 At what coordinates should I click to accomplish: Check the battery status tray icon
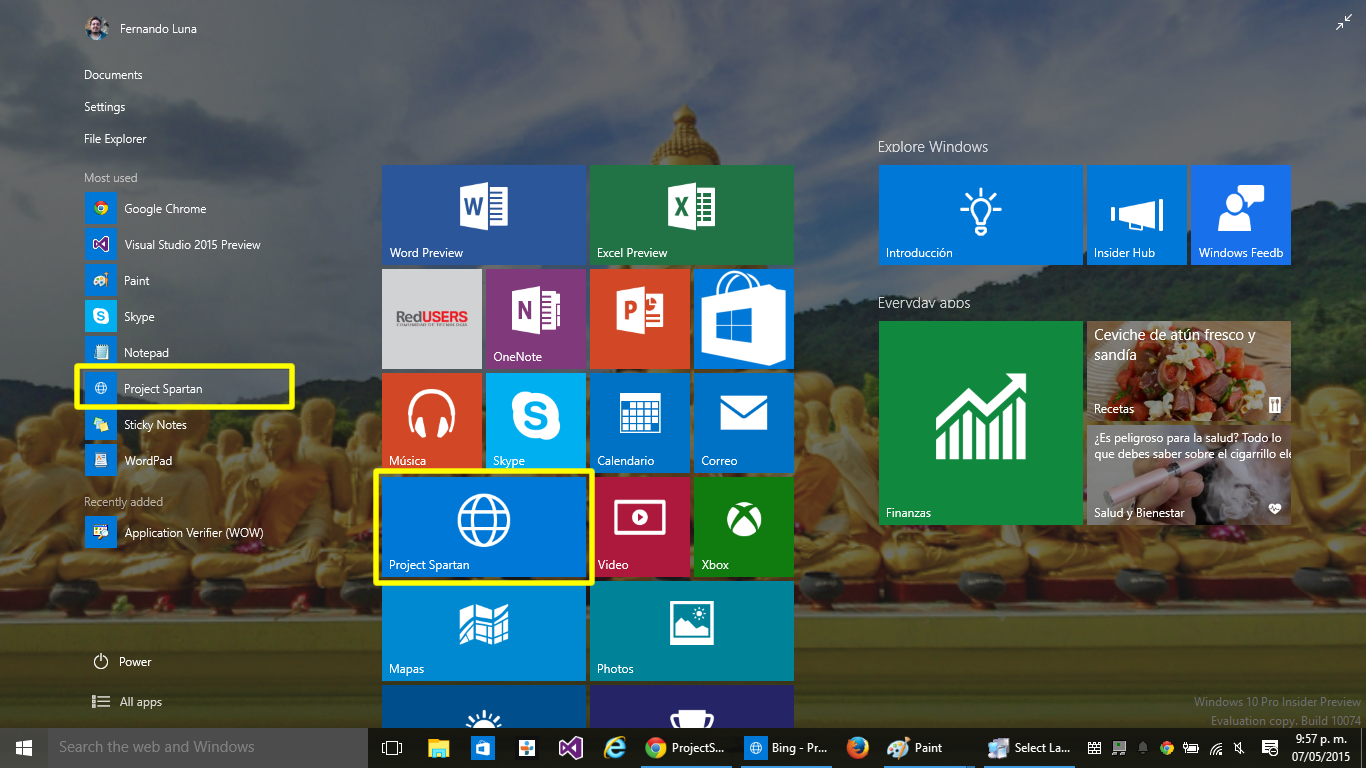point(1190,747)
